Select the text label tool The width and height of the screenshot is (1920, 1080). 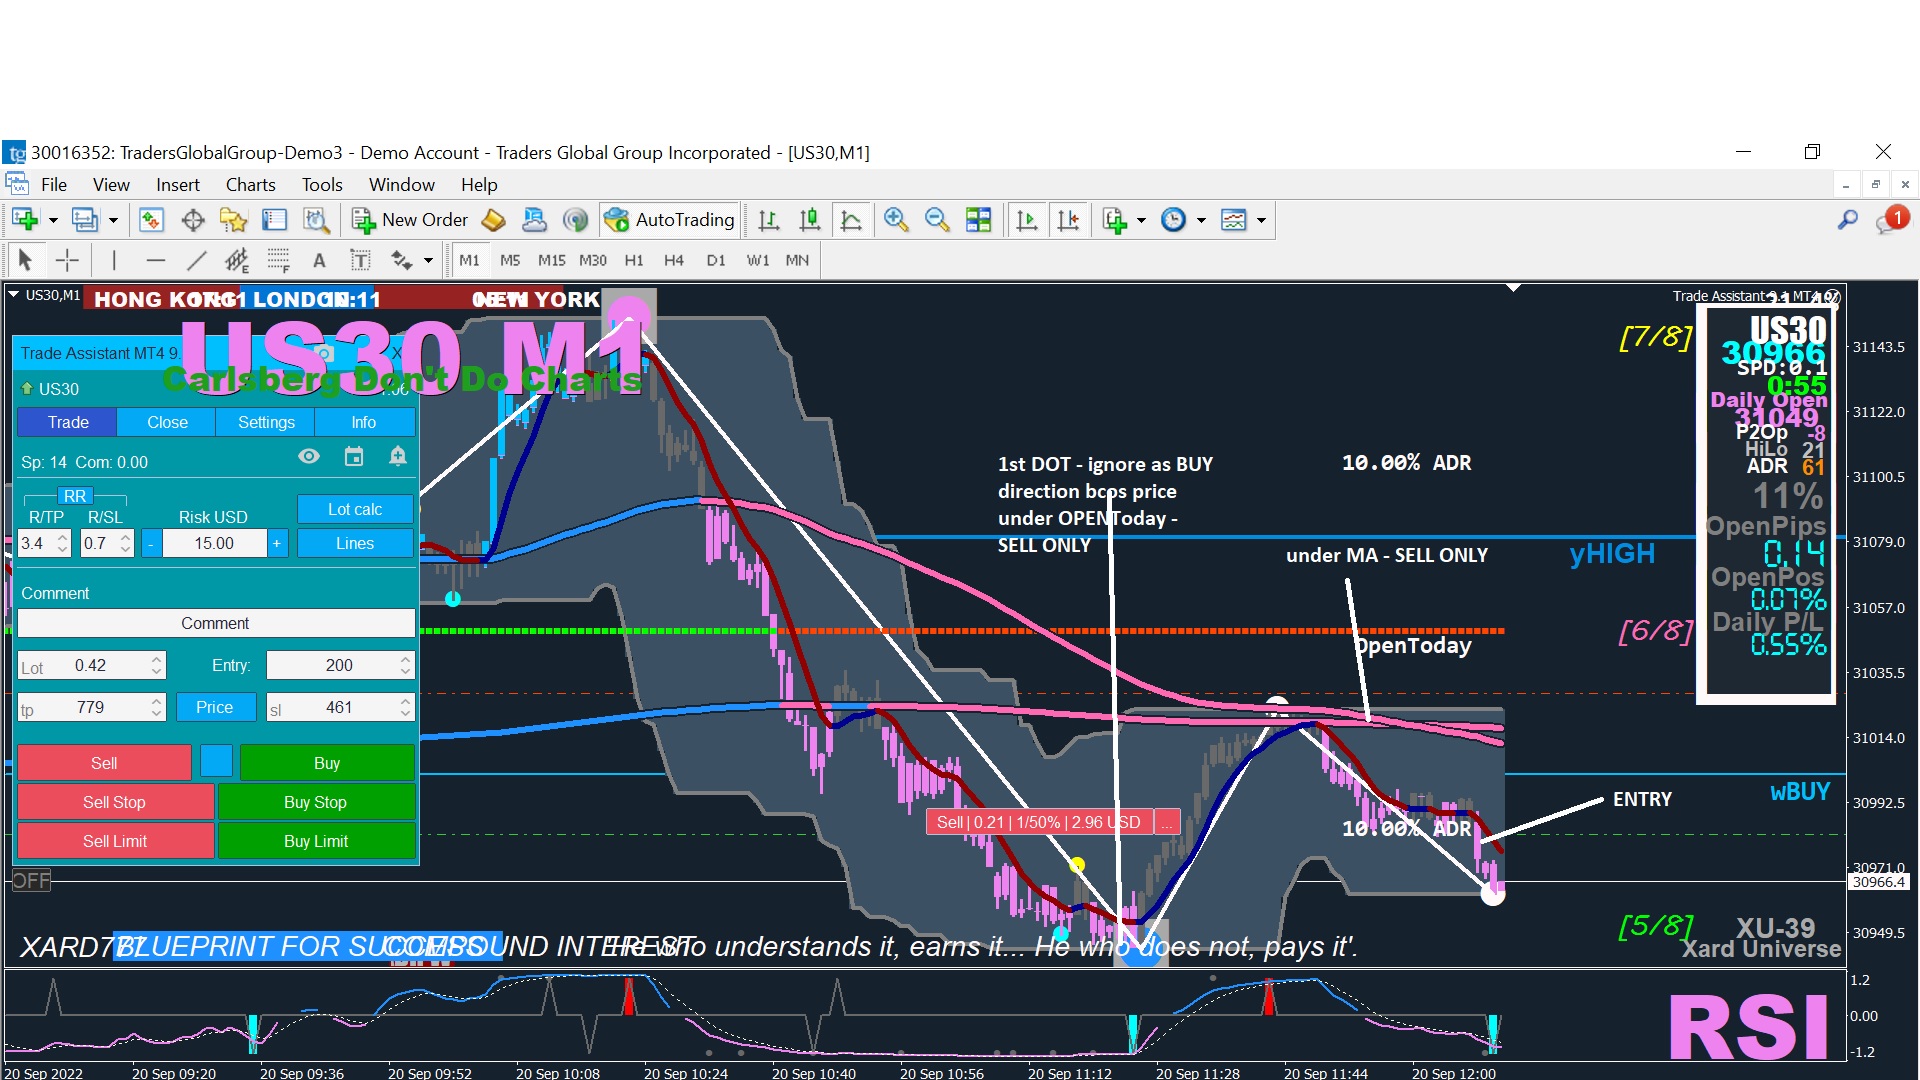coord(360,261)
